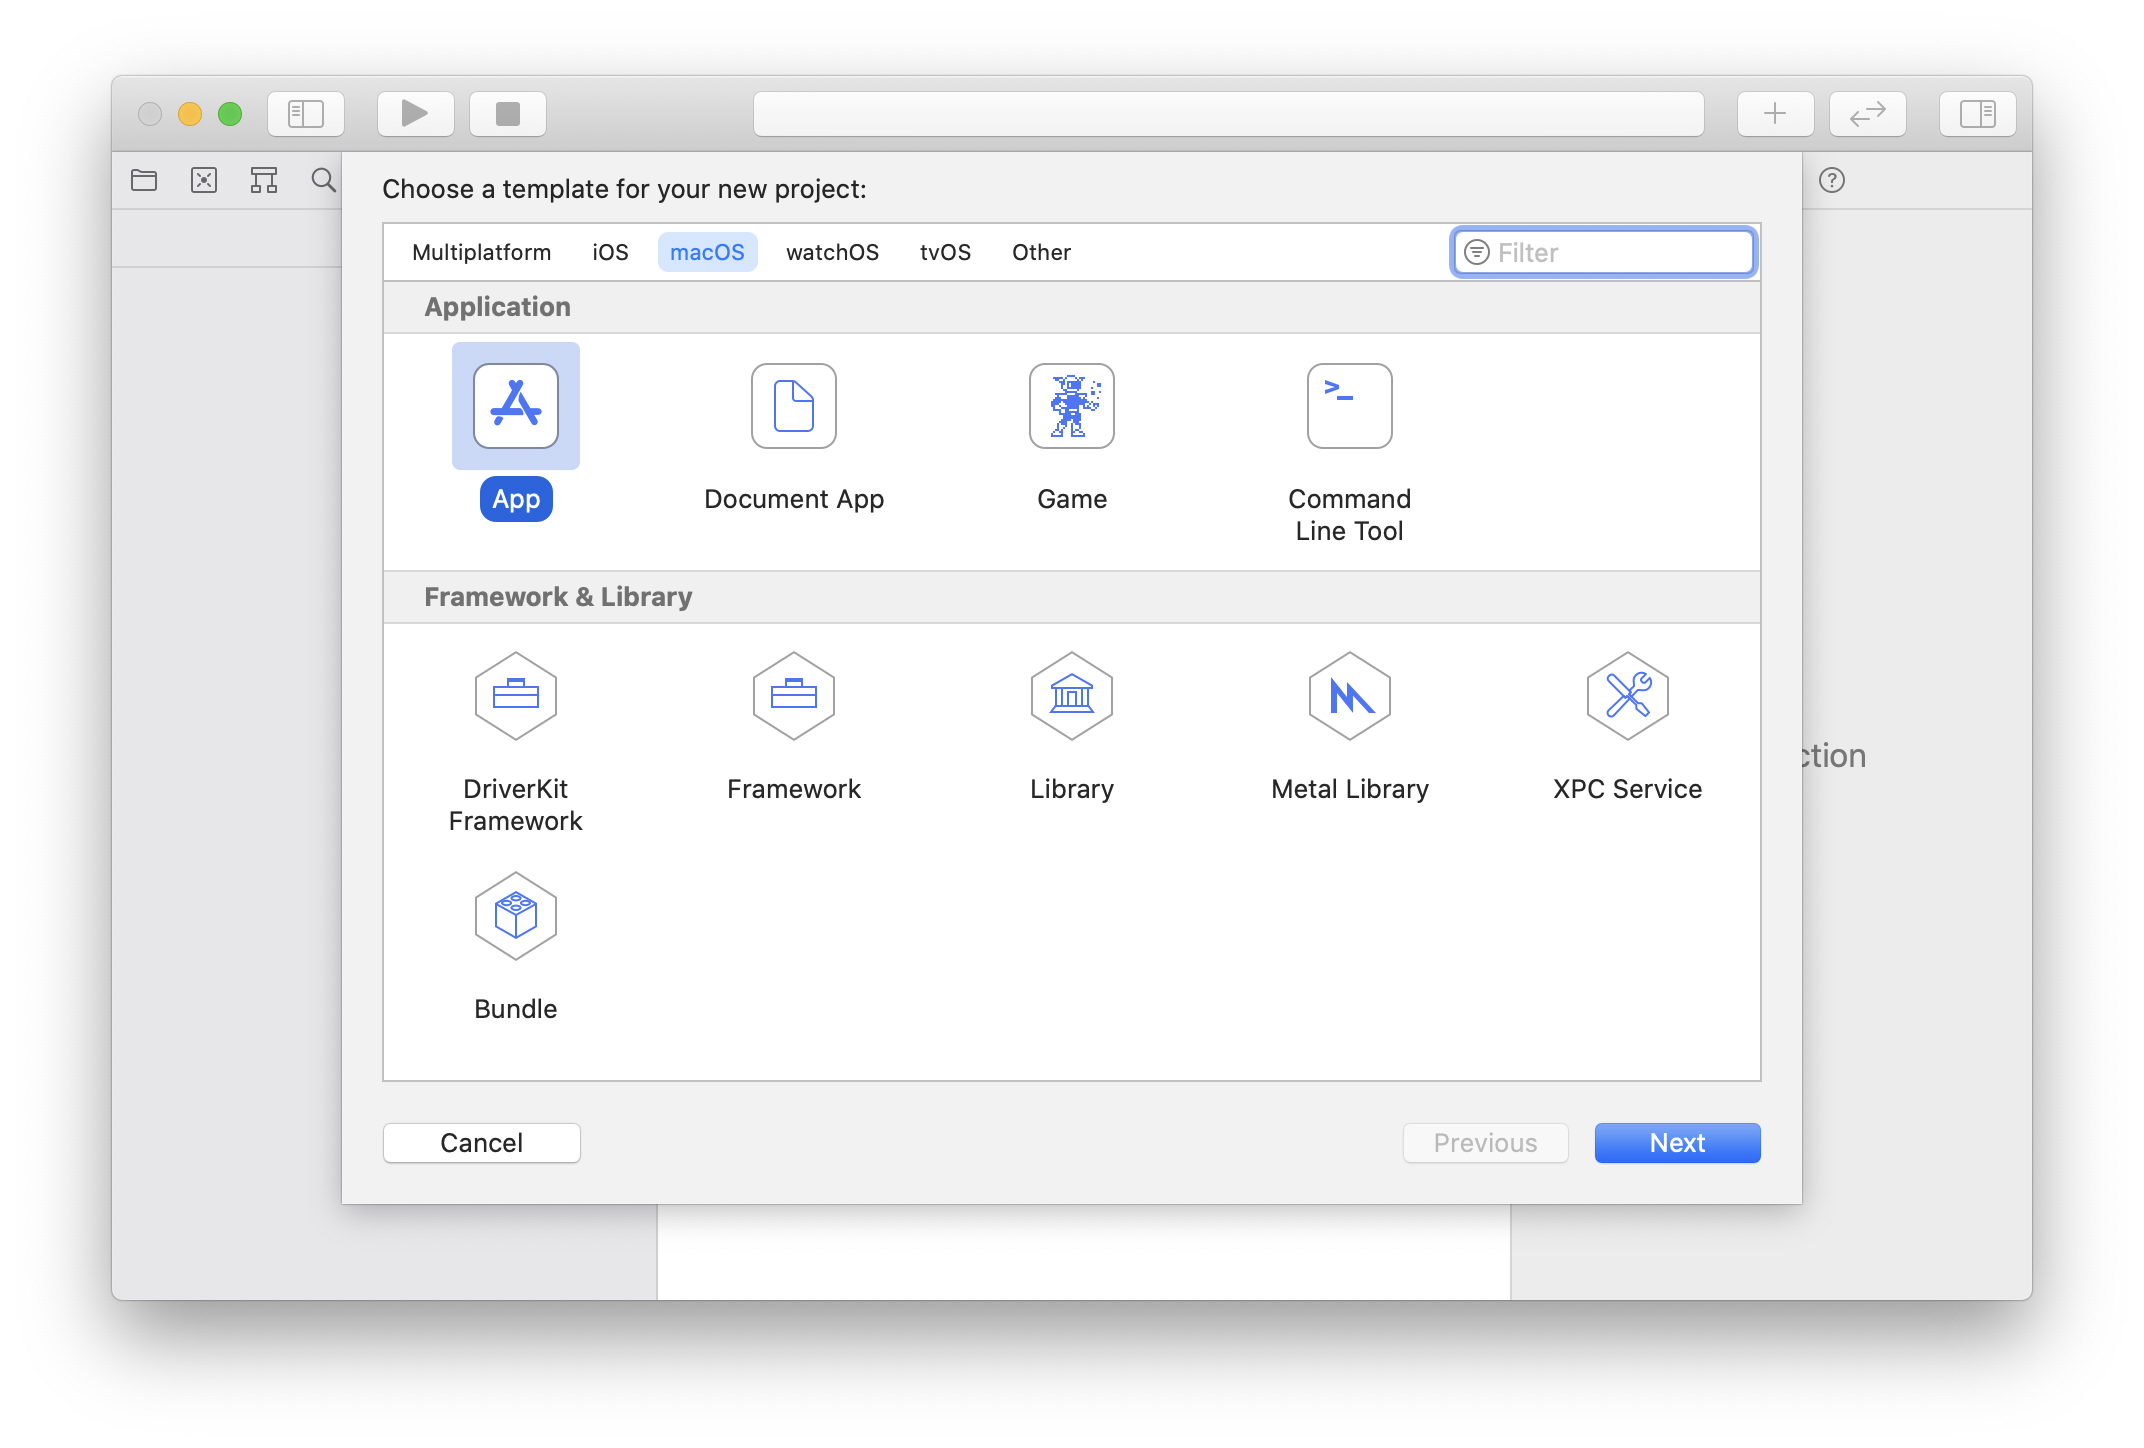This screenshot has width=2144, height=1448.
Task: Click the Filter search field
Action: (1620, 252)
